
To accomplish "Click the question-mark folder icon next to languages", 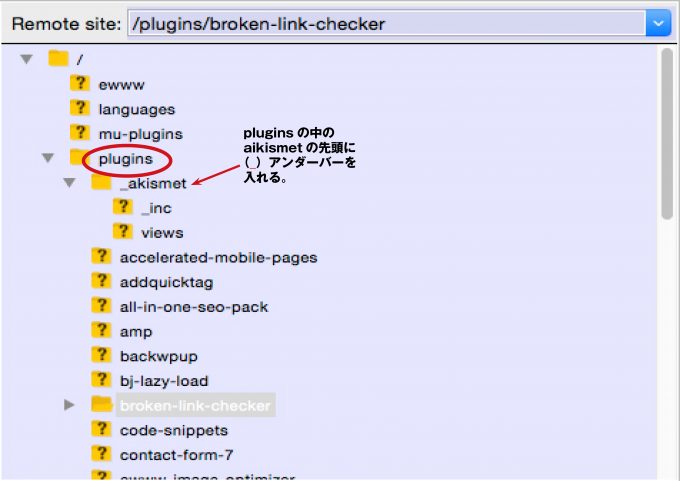I will (79, 108).
